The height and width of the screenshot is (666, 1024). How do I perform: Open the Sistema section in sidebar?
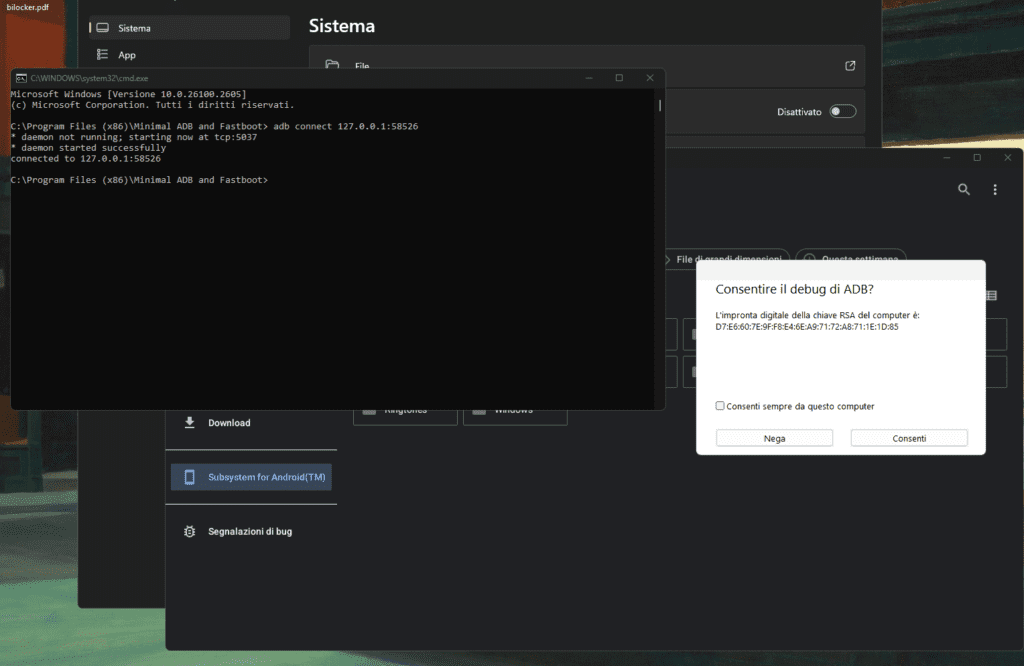(x=134, y=28)
